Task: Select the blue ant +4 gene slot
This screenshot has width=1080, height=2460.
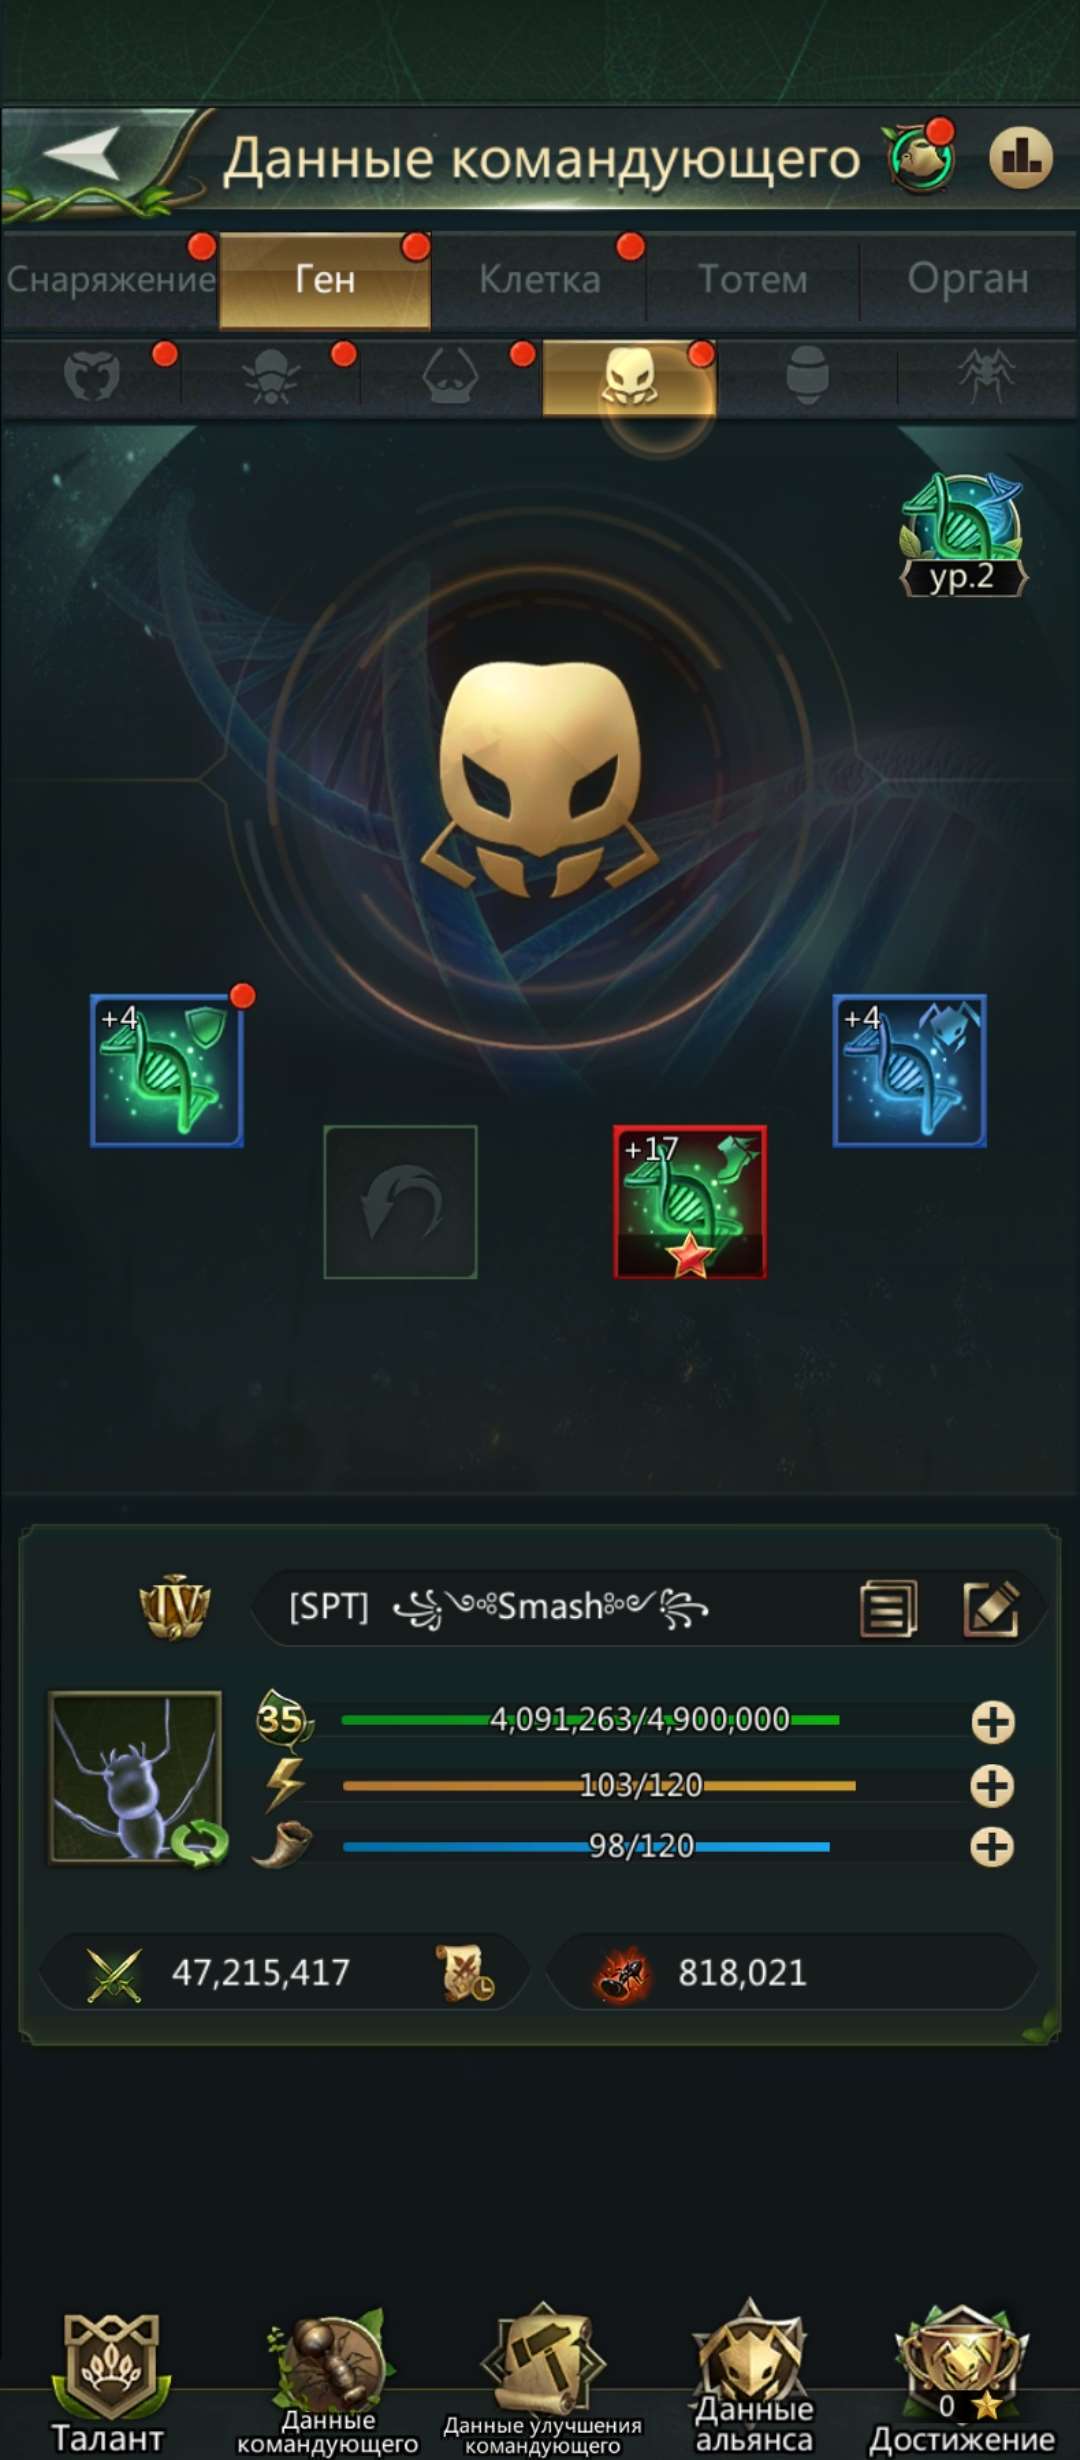Action: [x=910, y=1070]
